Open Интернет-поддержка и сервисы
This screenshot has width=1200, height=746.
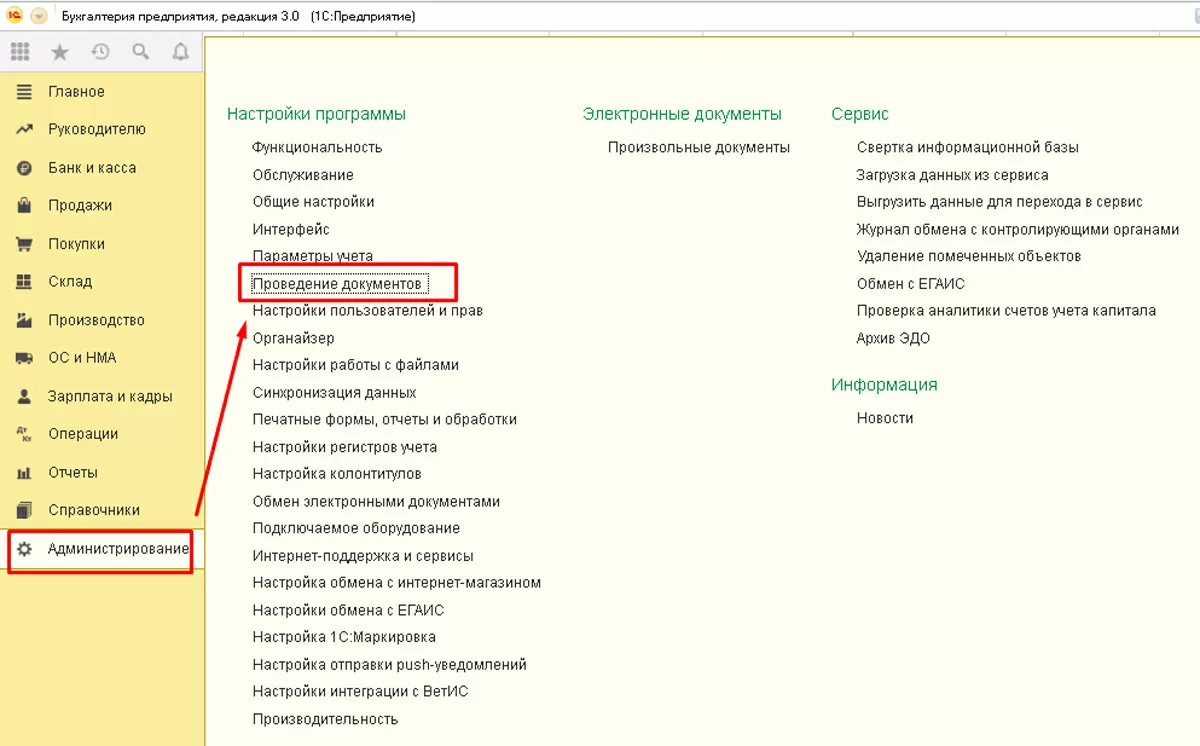click(363, 556)
